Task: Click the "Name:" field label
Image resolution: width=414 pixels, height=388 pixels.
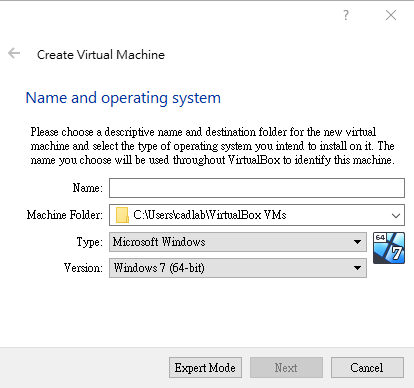Action: pyautogui.click(x=88, y=188)
